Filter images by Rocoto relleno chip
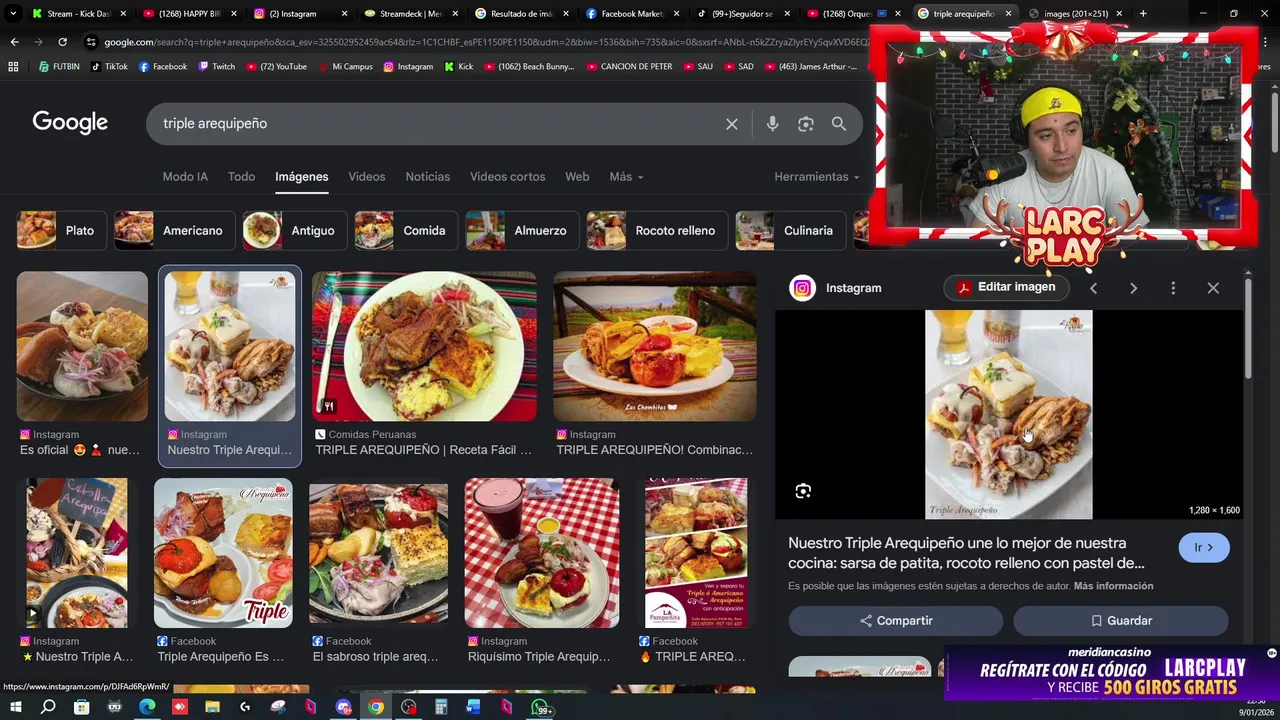The width and height of the screenshot is (1280, 720). point(656,231)
